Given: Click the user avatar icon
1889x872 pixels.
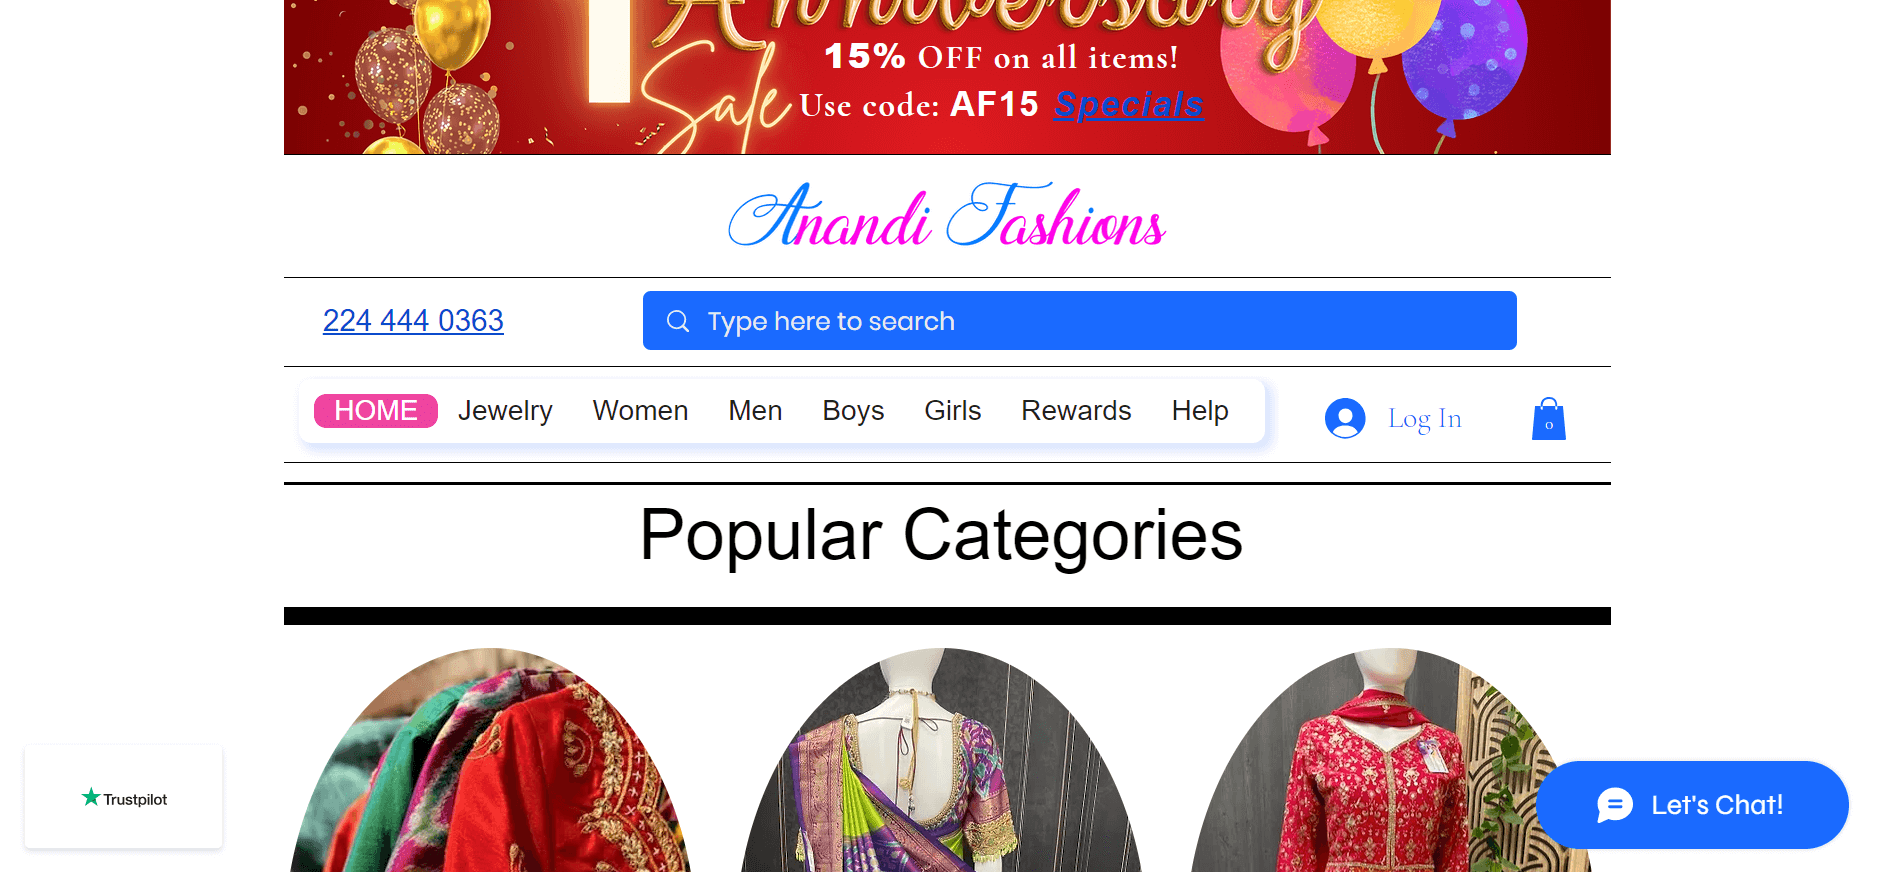Looking at the screenshot, I should (x=1345, y=418).
